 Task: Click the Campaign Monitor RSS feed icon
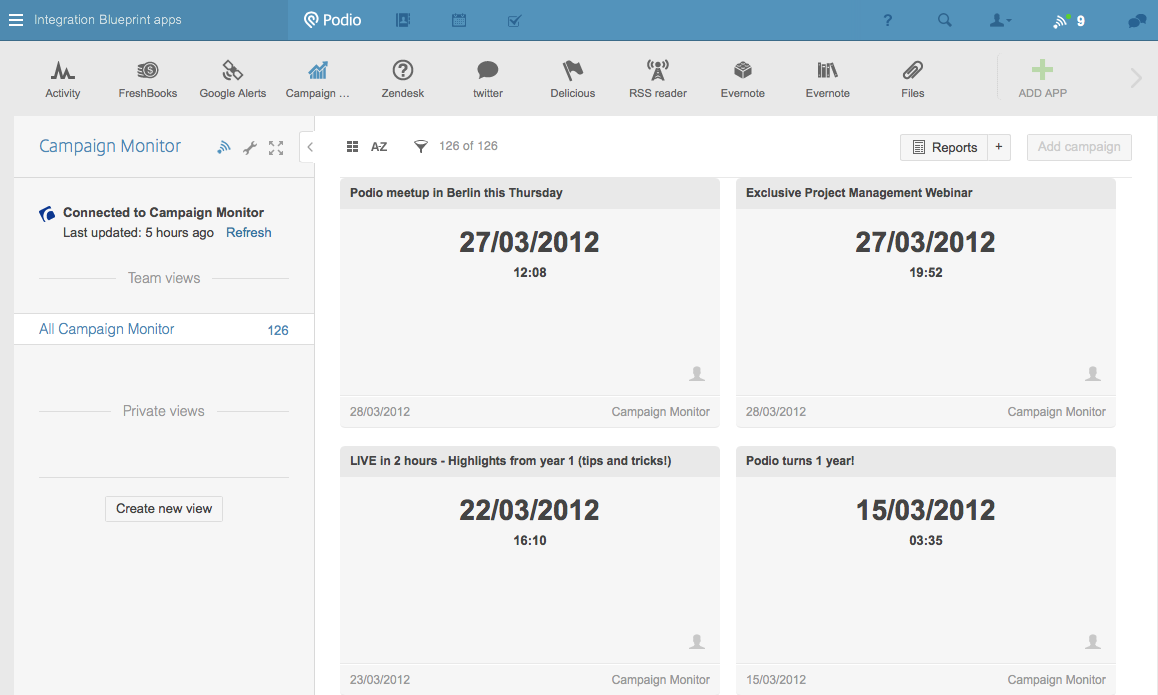point(224,148)
